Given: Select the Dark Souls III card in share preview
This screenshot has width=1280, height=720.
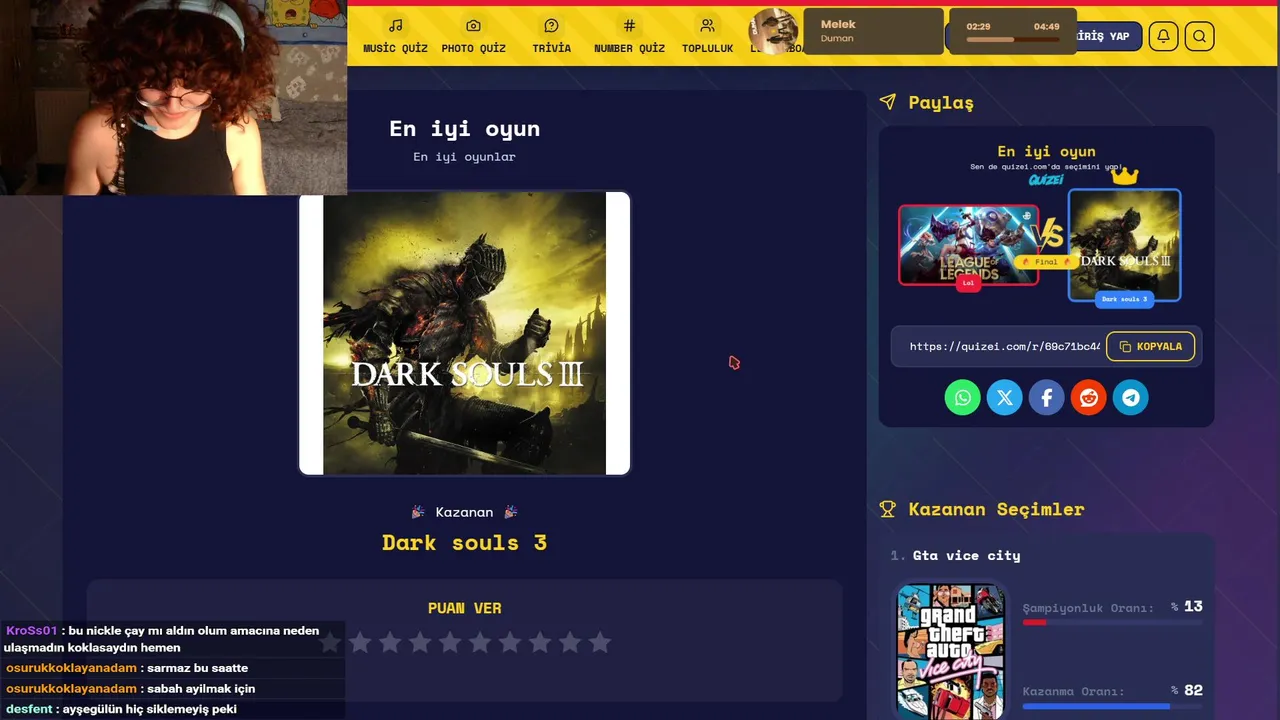Looking at the screenshot, I should 1124,245.
